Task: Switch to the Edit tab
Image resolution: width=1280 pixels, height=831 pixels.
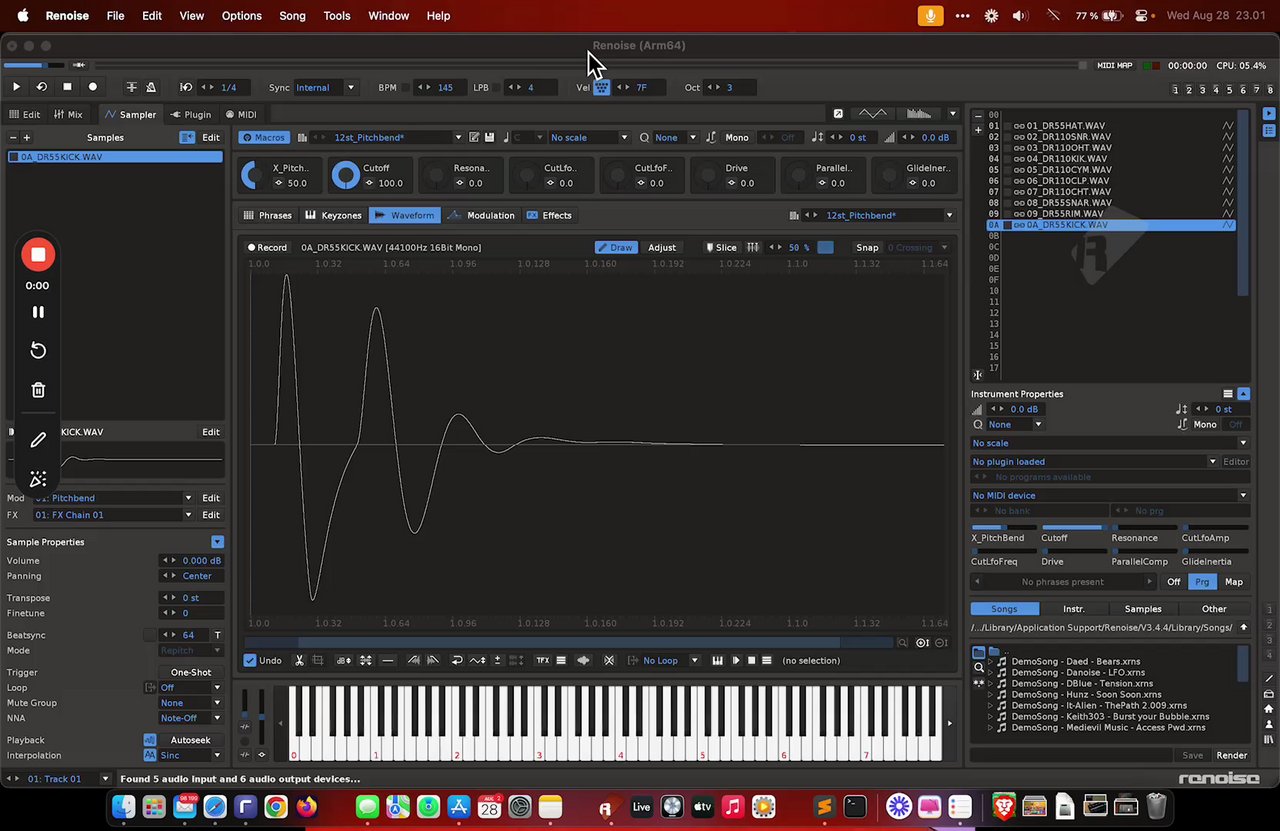Action: tap(25, 114)
